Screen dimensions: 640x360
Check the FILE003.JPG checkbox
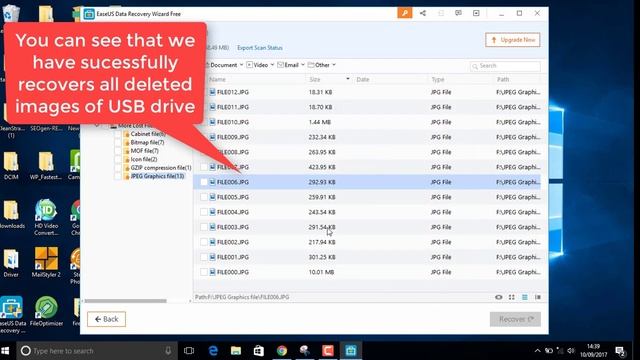(x=204, y=227)
